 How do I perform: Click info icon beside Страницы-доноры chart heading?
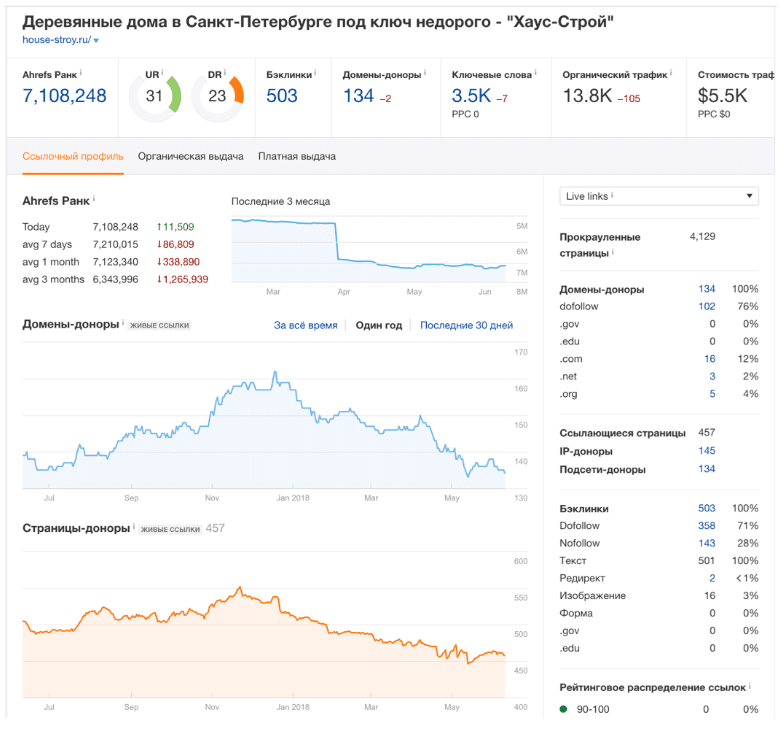pos(134,526)
